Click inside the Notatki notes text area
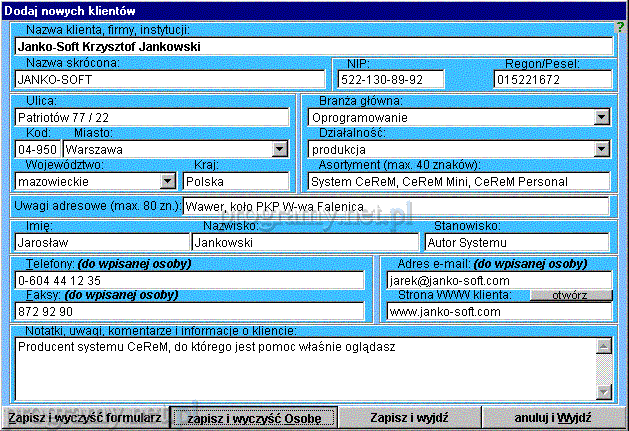The height and width of the screenshot is (431, 629). (x=300, y=368)
